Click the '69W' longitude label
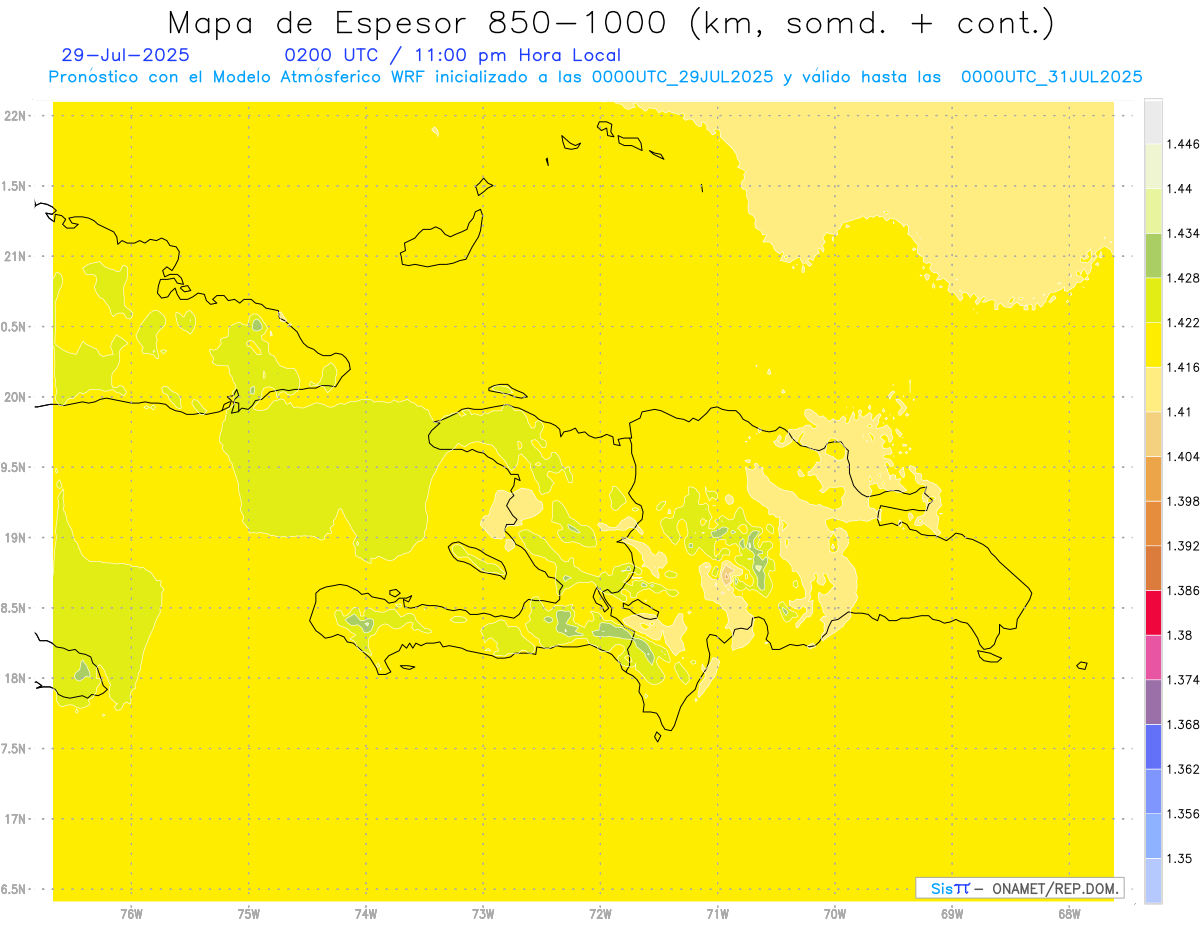The image size is (1200, 927). [952, 913]
